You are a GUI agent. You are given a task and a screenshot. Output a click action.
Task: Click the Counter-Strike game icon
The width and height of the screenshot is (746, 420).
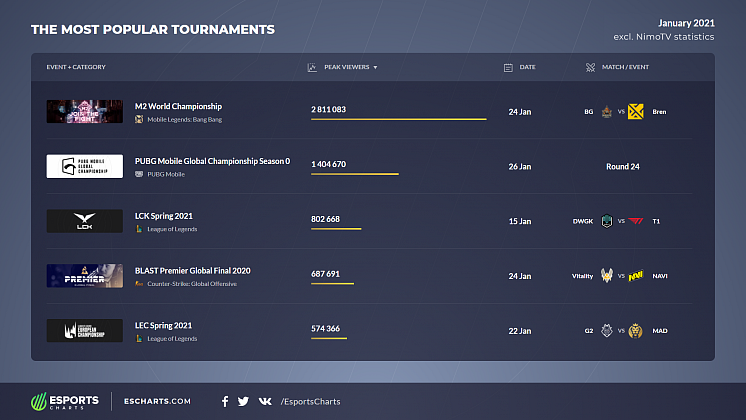(139, 284)
